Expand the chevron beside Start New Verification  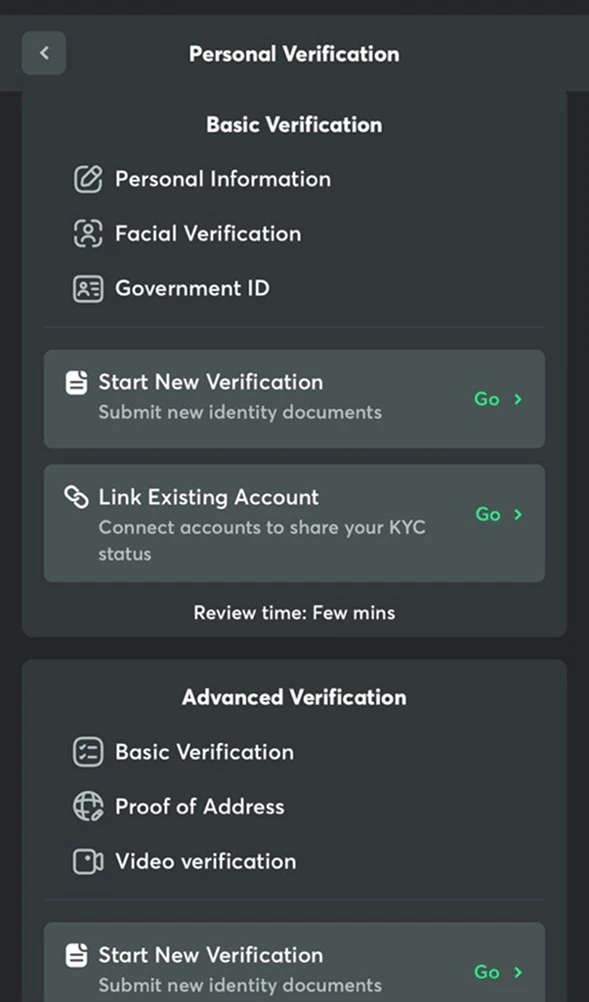(519, 399)
